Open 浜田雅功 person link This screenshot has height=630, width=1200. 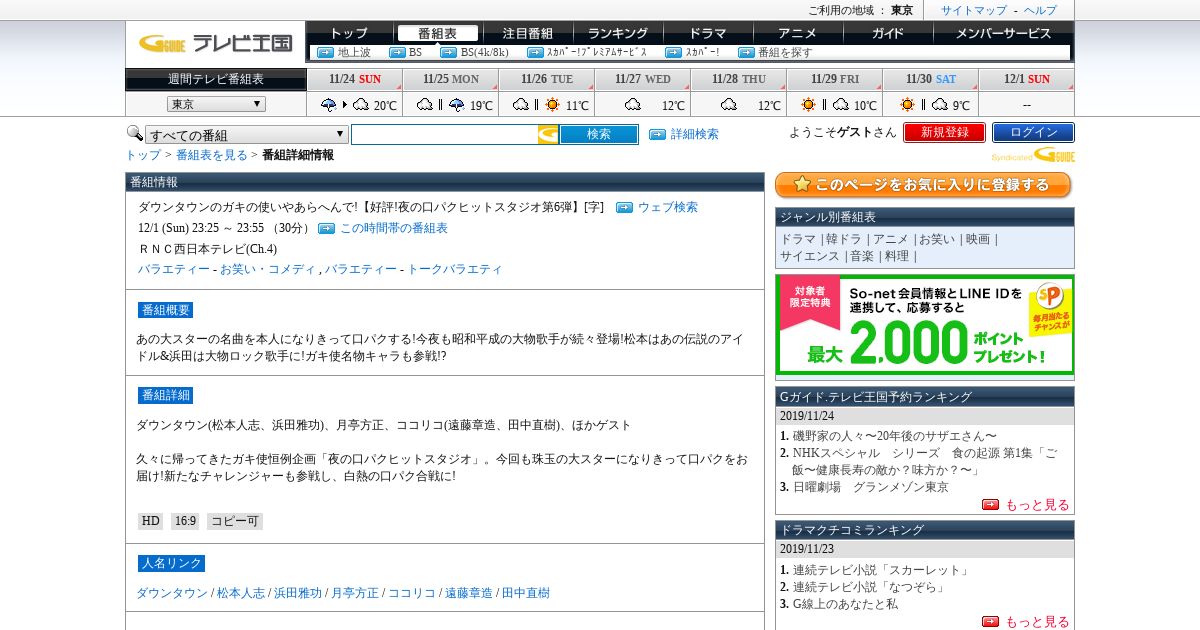[298, 593]
